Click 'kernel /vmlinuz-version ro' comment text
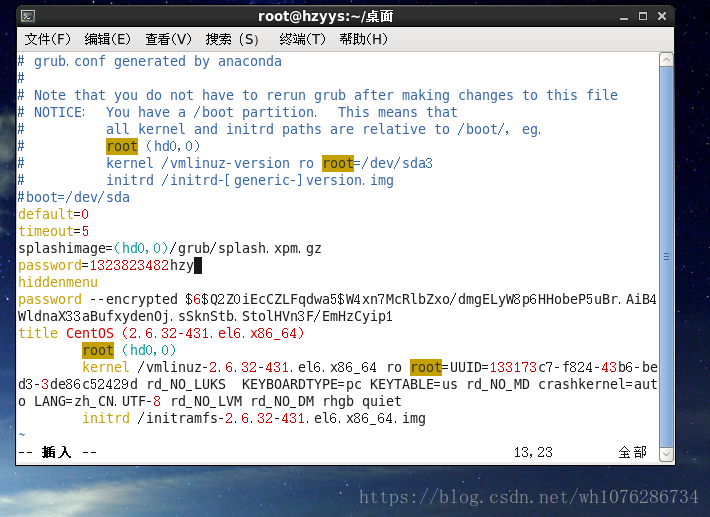The height and width of the screenshot is (517, 710). click(x=210, y=163)
